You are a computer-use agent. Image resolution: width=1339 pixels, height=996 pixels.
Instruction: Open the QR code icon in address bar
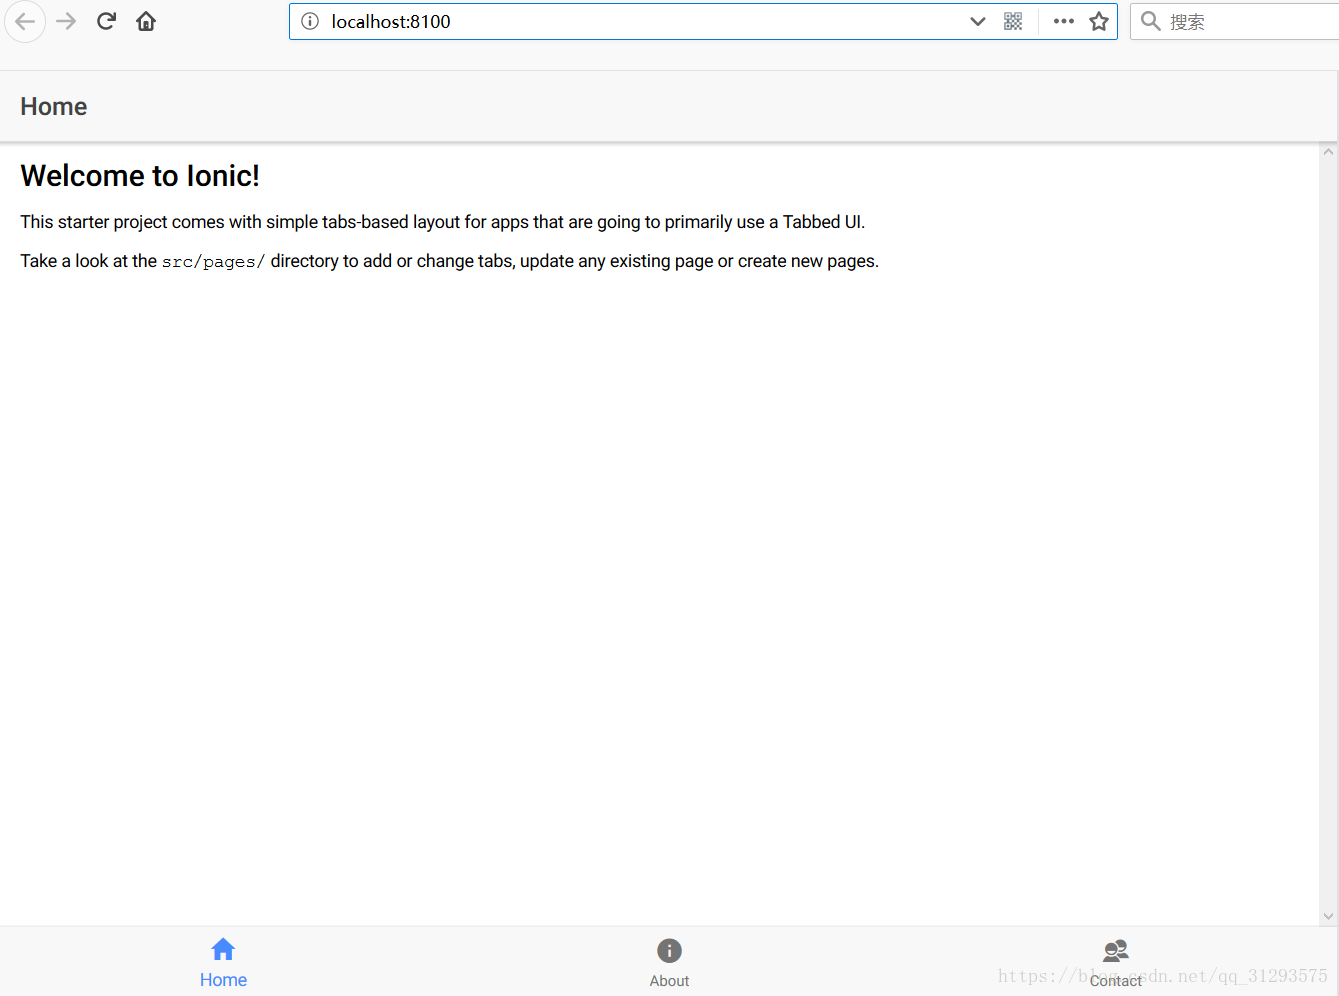coord(1013,21)
